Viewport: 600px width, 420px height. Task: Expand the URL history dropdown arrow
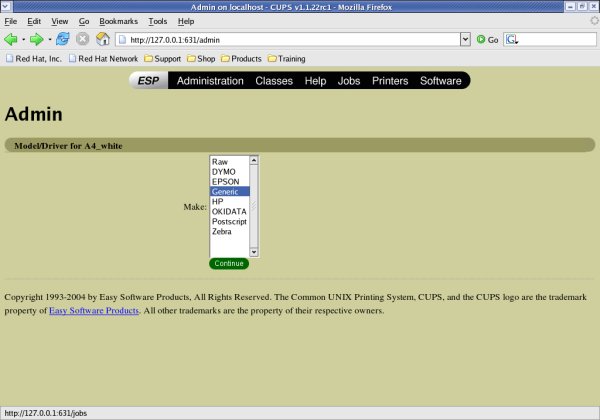tap(465, 40)
